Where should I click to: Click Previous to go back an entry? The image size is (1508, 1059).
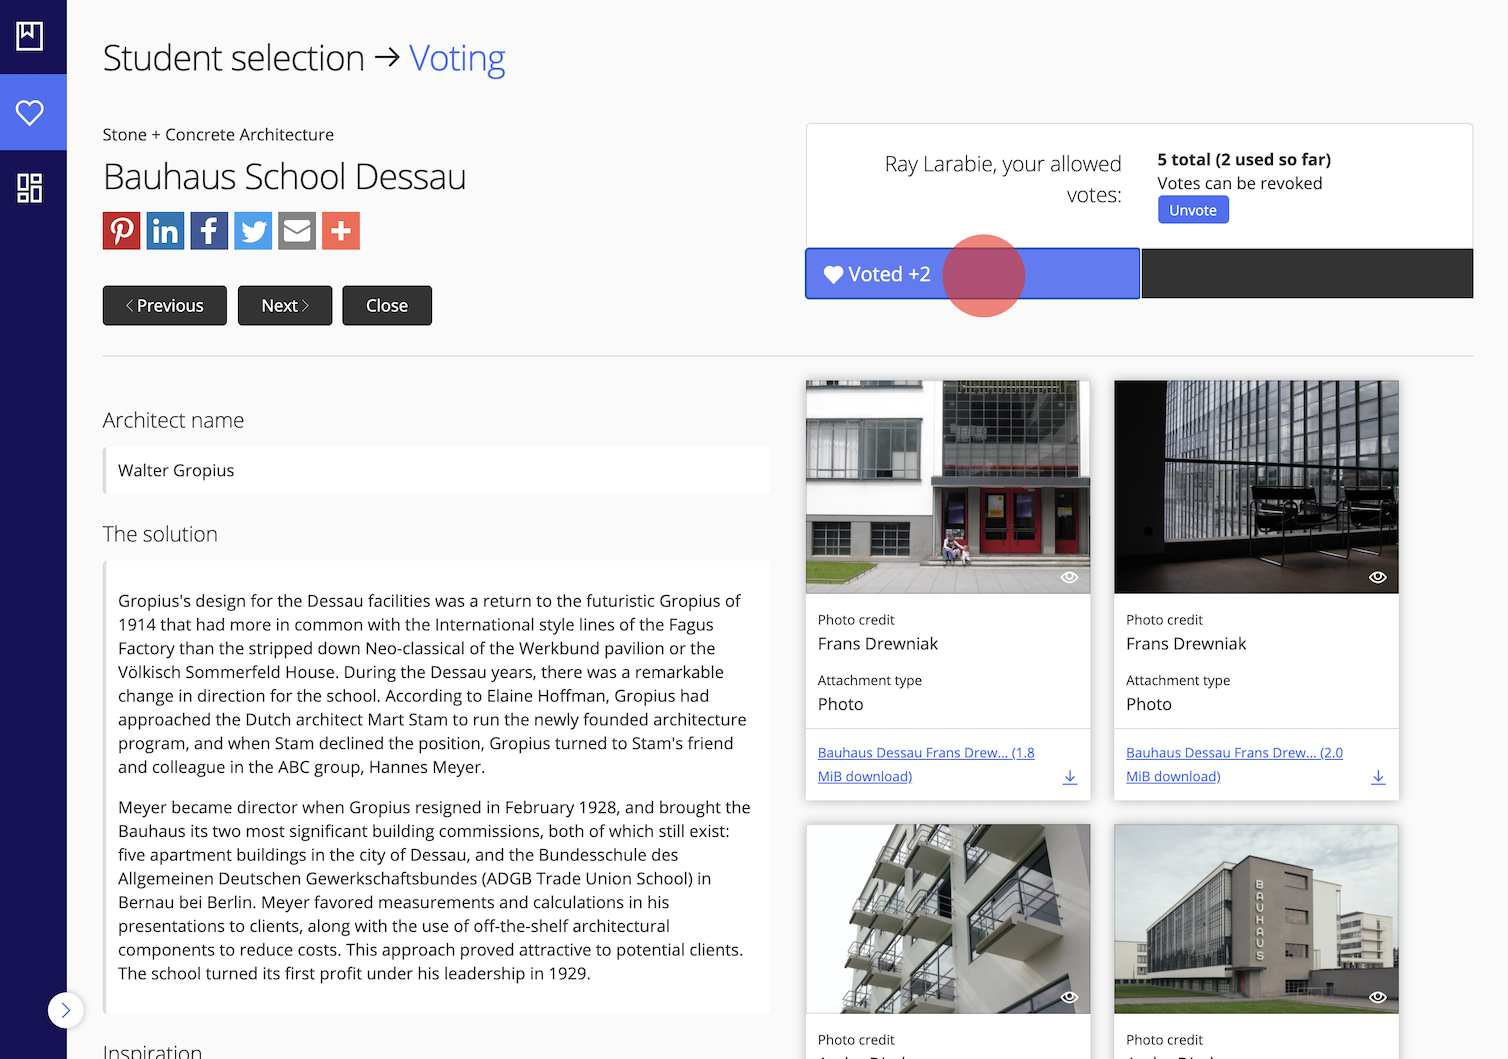(x=164, y=305)
